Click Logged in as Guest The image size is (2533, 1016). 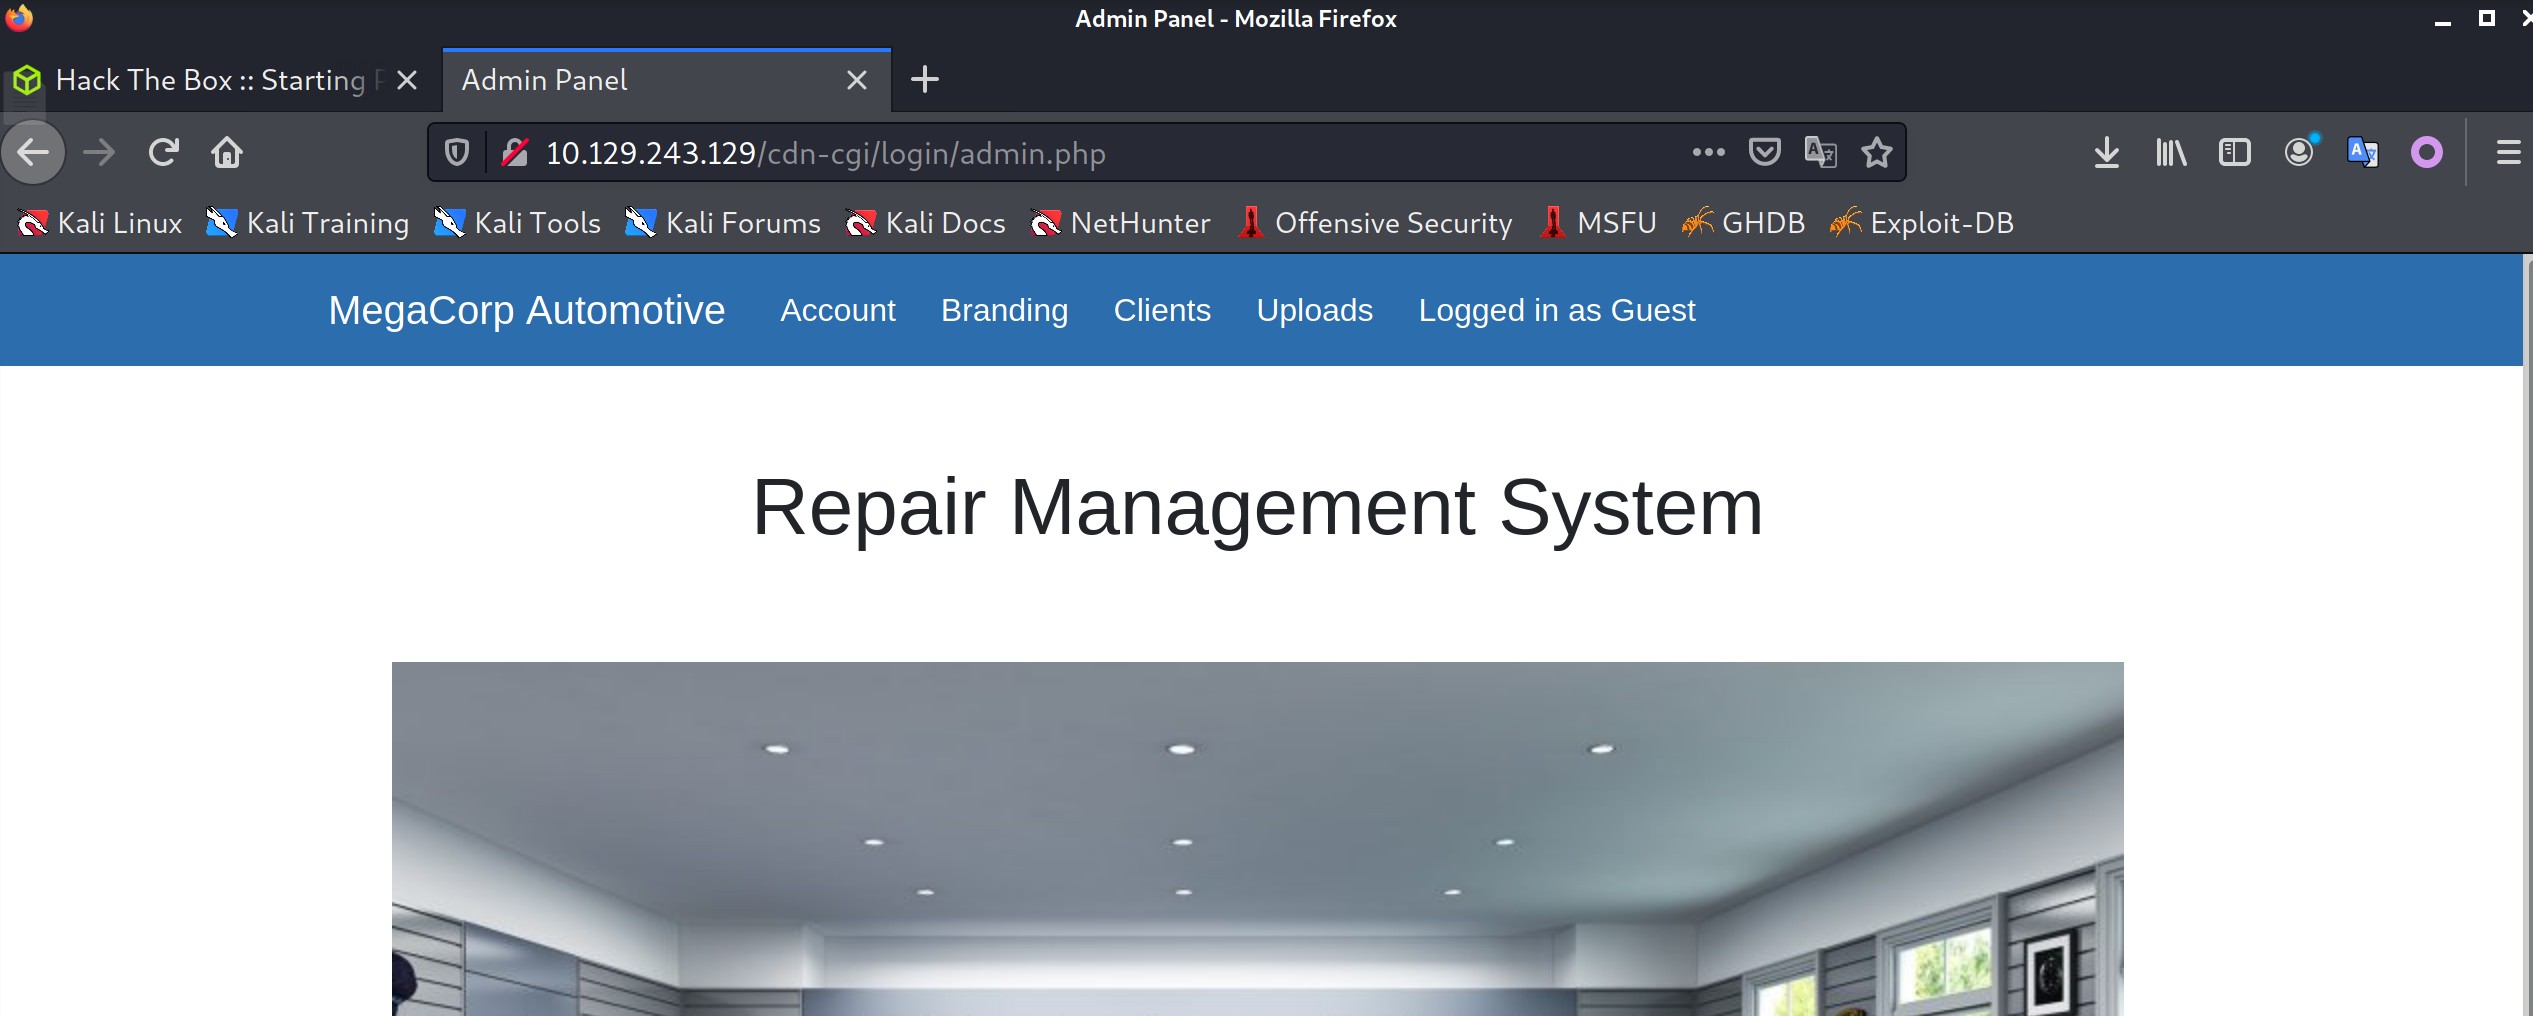click(x=1557, y=310)
